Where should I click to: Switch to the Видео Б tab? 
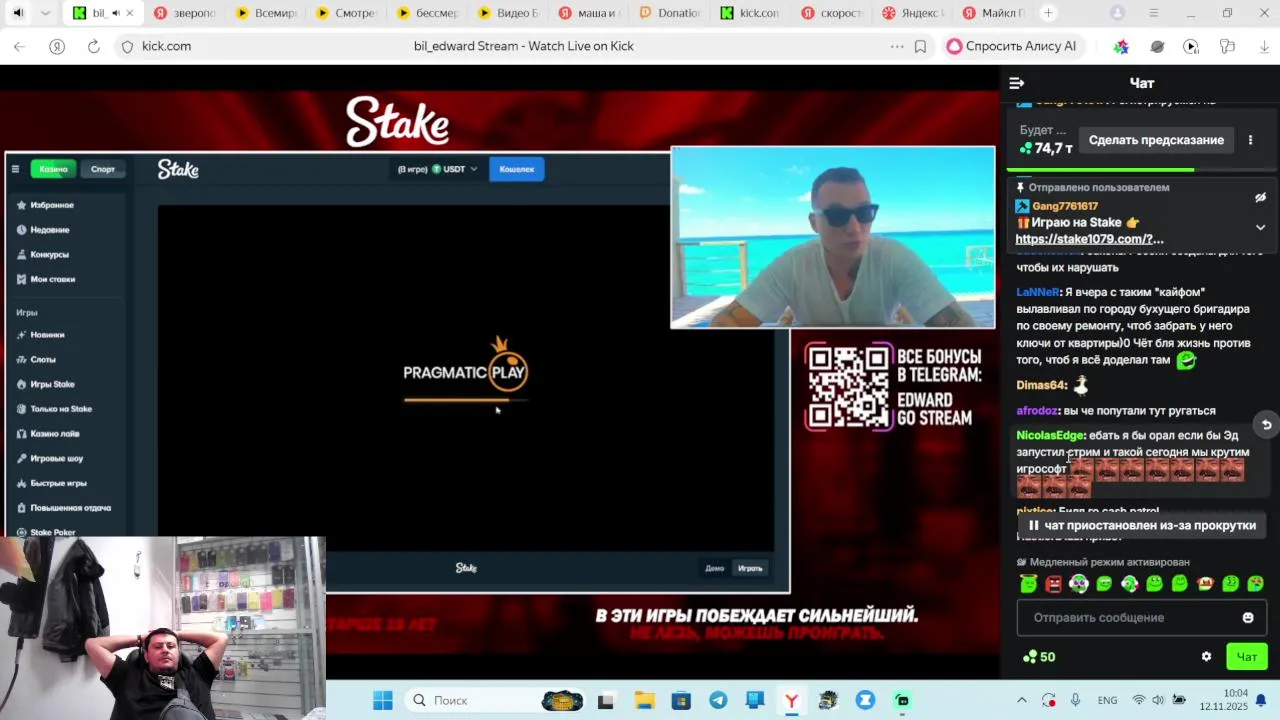(508, 13)
